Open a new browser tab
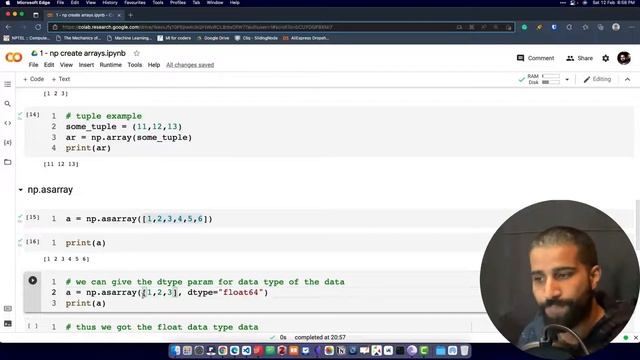Screen dimensions: 640x360 131,15
